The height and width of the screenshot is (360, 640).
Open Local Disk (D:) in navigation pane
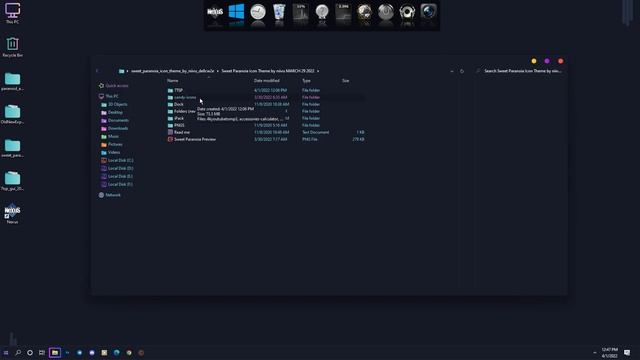click(x=117, y=168)
